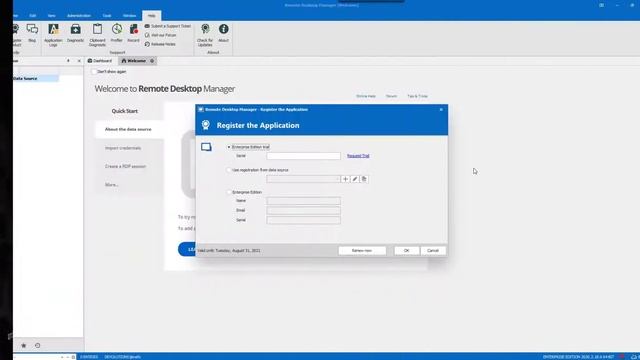Click the Record icon in Support group

[133, 33]
